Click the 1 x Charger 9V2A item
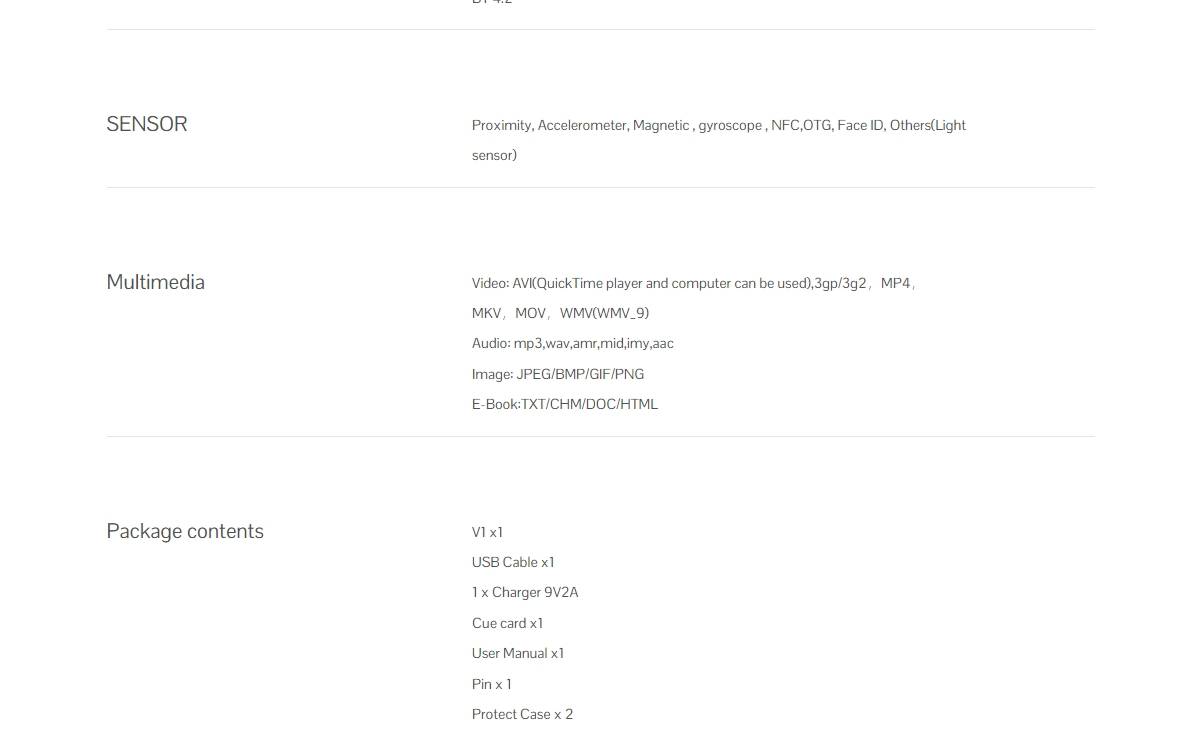Image resolution: width=1201 pixels, height=743 pixels. coord(525,592)
